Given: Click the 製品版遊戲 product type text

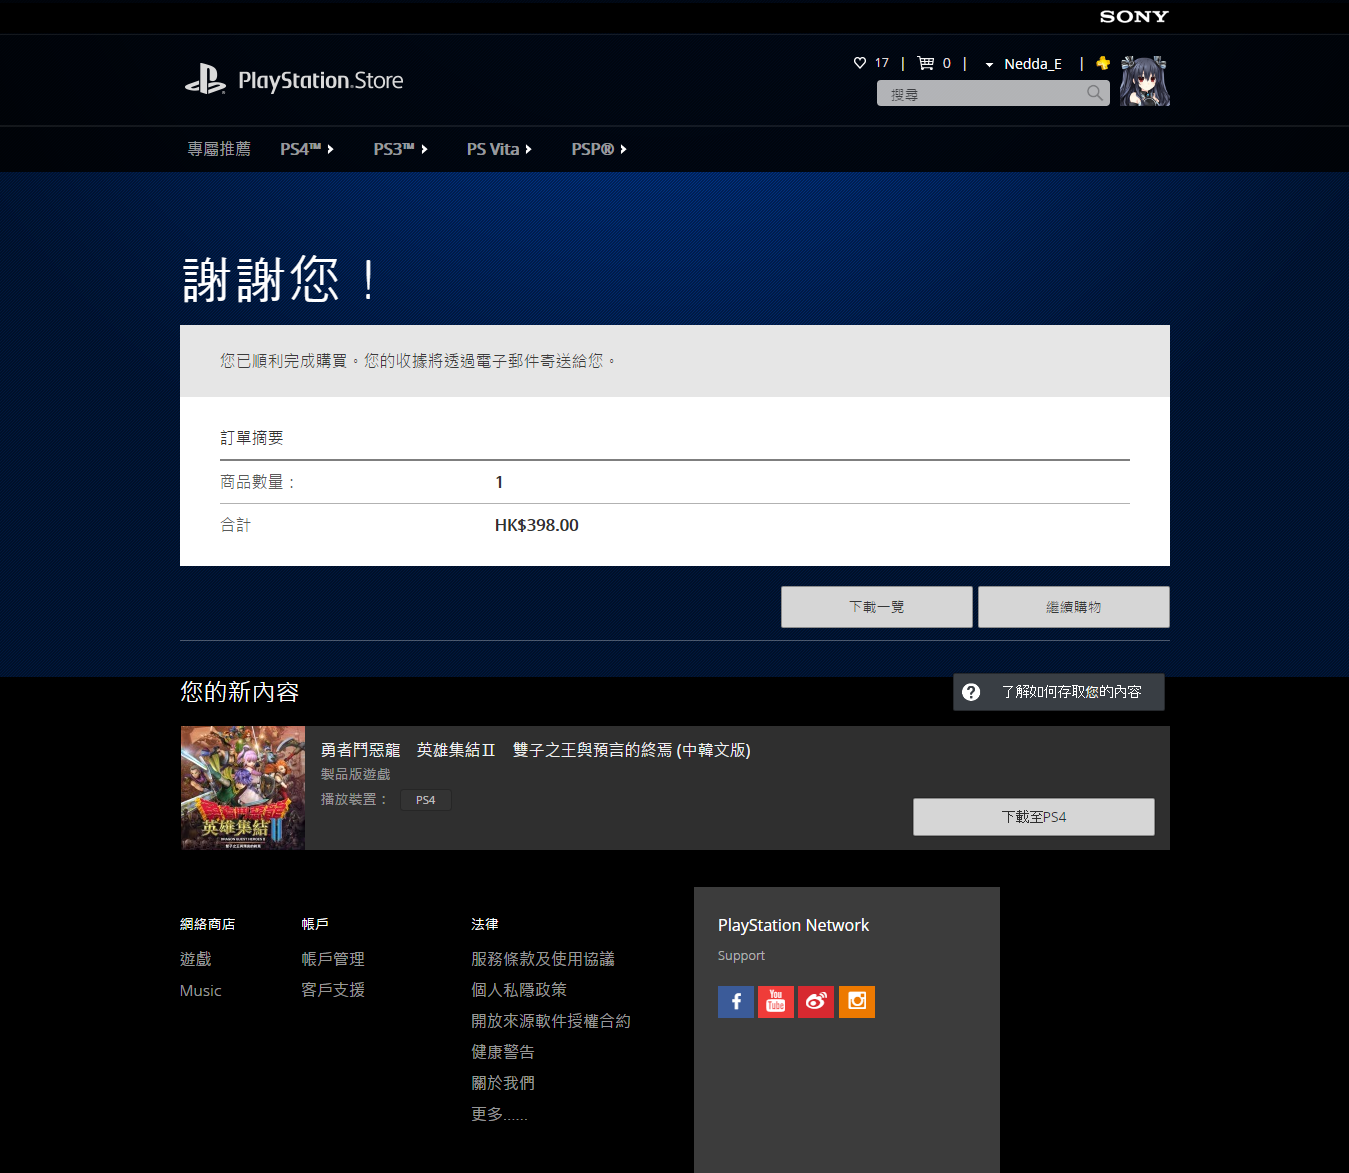Looking at the screenshot, I should pyautogui.click(x=356, y=774).
